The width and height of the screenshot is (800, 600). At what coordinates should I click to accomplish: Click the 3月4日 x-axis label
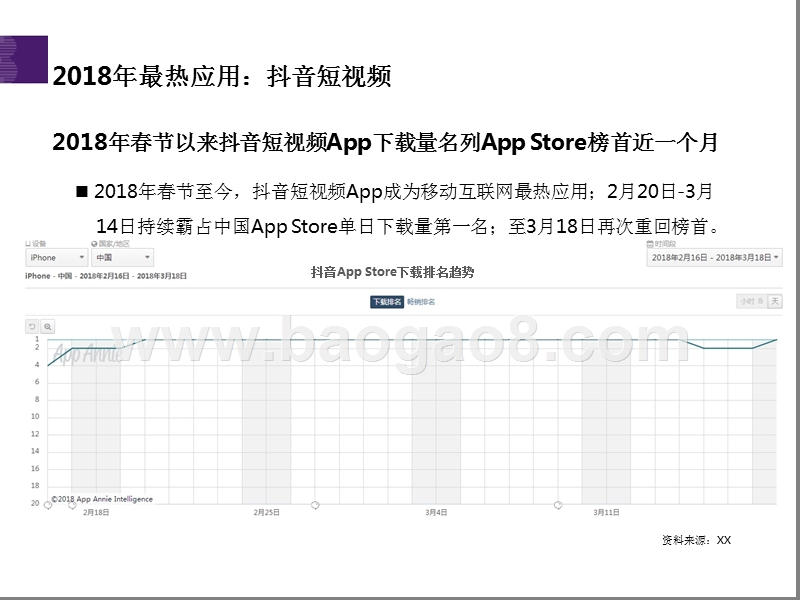pyautogui.click(x=436, y=512)
